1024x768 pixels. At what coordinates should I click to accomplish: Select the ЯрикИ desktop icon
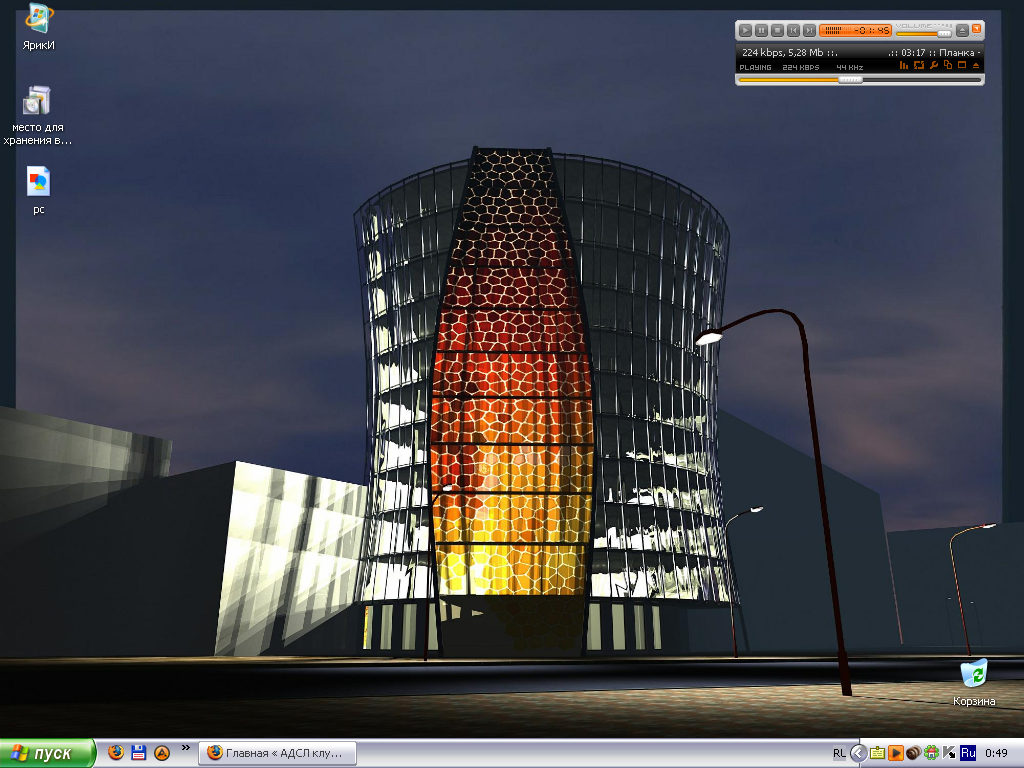[x=38, y=20]
